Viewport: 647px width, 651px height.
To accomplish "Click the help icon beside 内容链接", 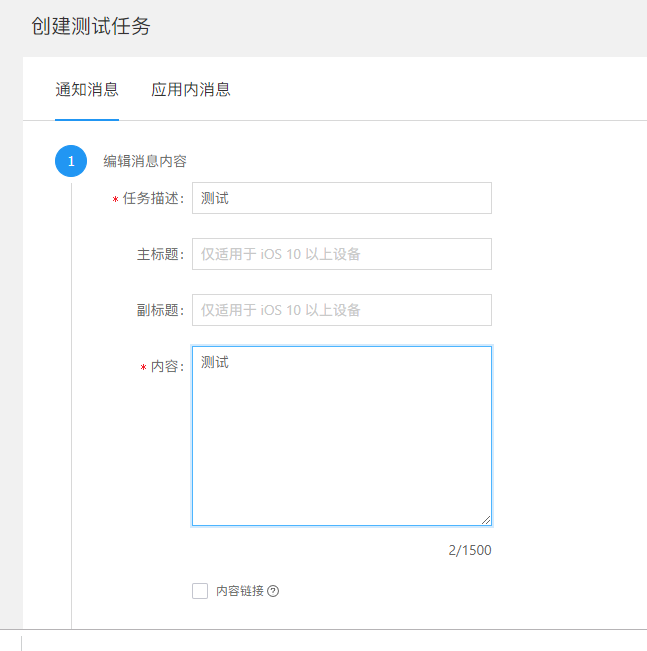I will click(273, 591).
